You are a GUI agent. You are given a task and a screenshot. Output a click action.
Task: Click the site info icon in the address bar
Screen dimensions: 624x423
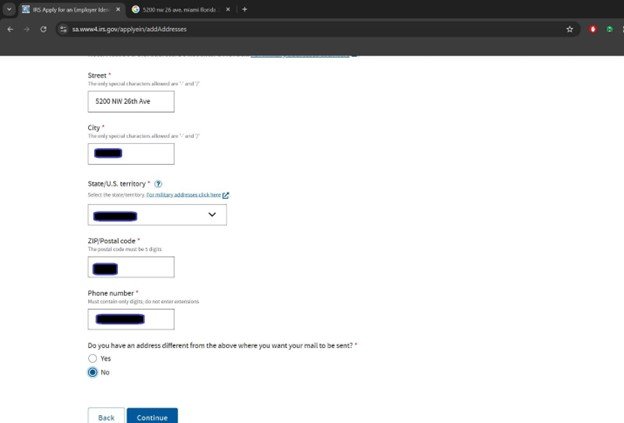coord(61,29)
